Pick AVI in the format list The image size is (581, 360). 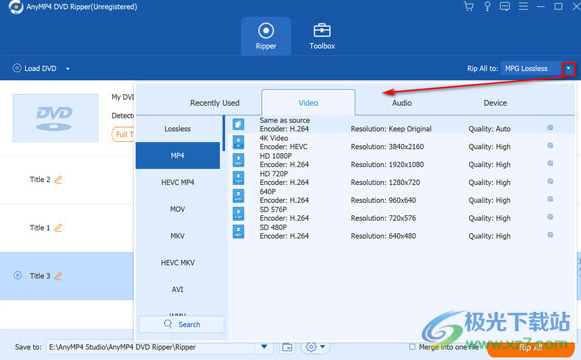177,289
